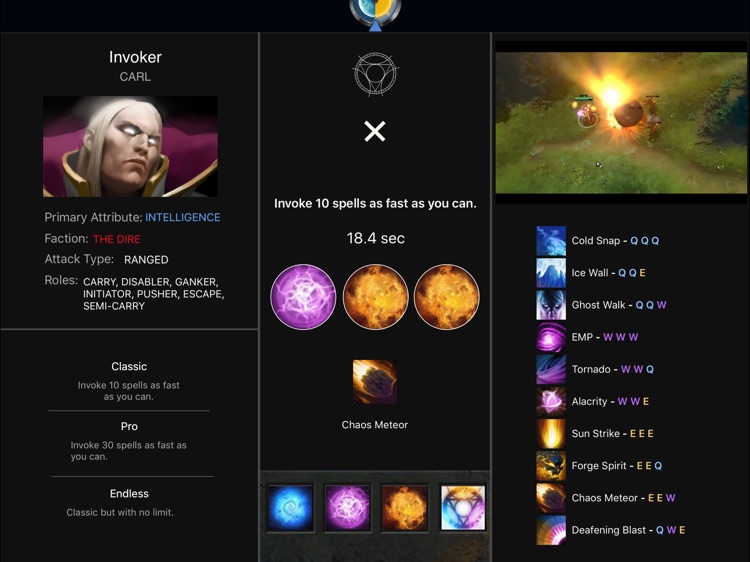The height and width of the screenshot is (562, 750).
Task: Click the Chaos Meteor target spell image
Action: [375, 382]
